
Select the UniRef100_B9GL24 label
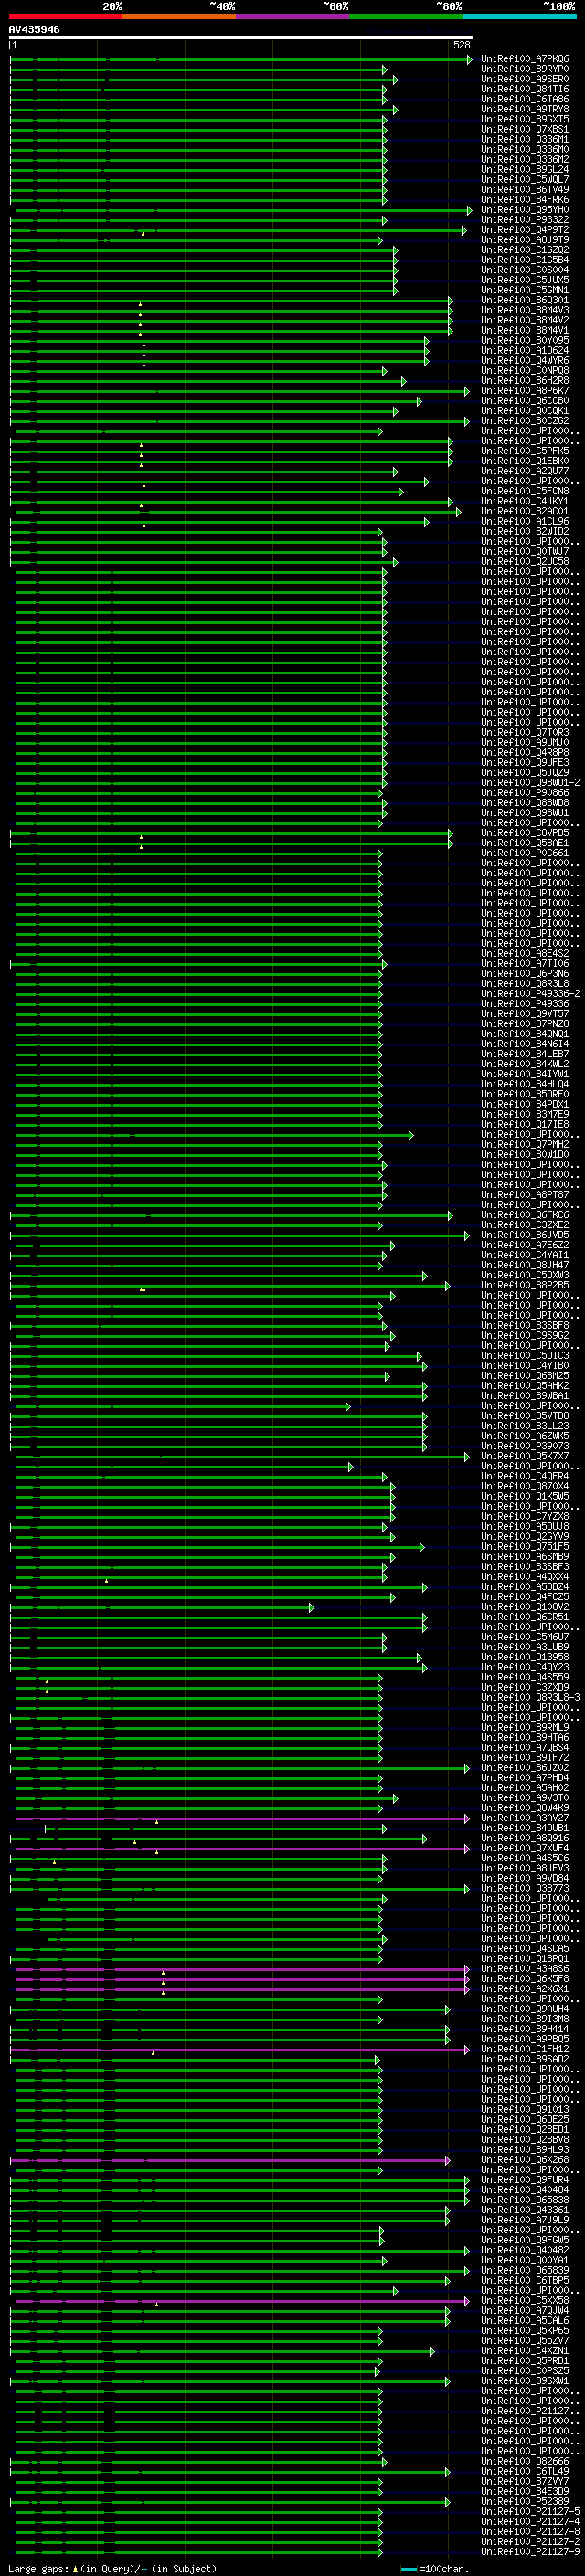[525, 169]
